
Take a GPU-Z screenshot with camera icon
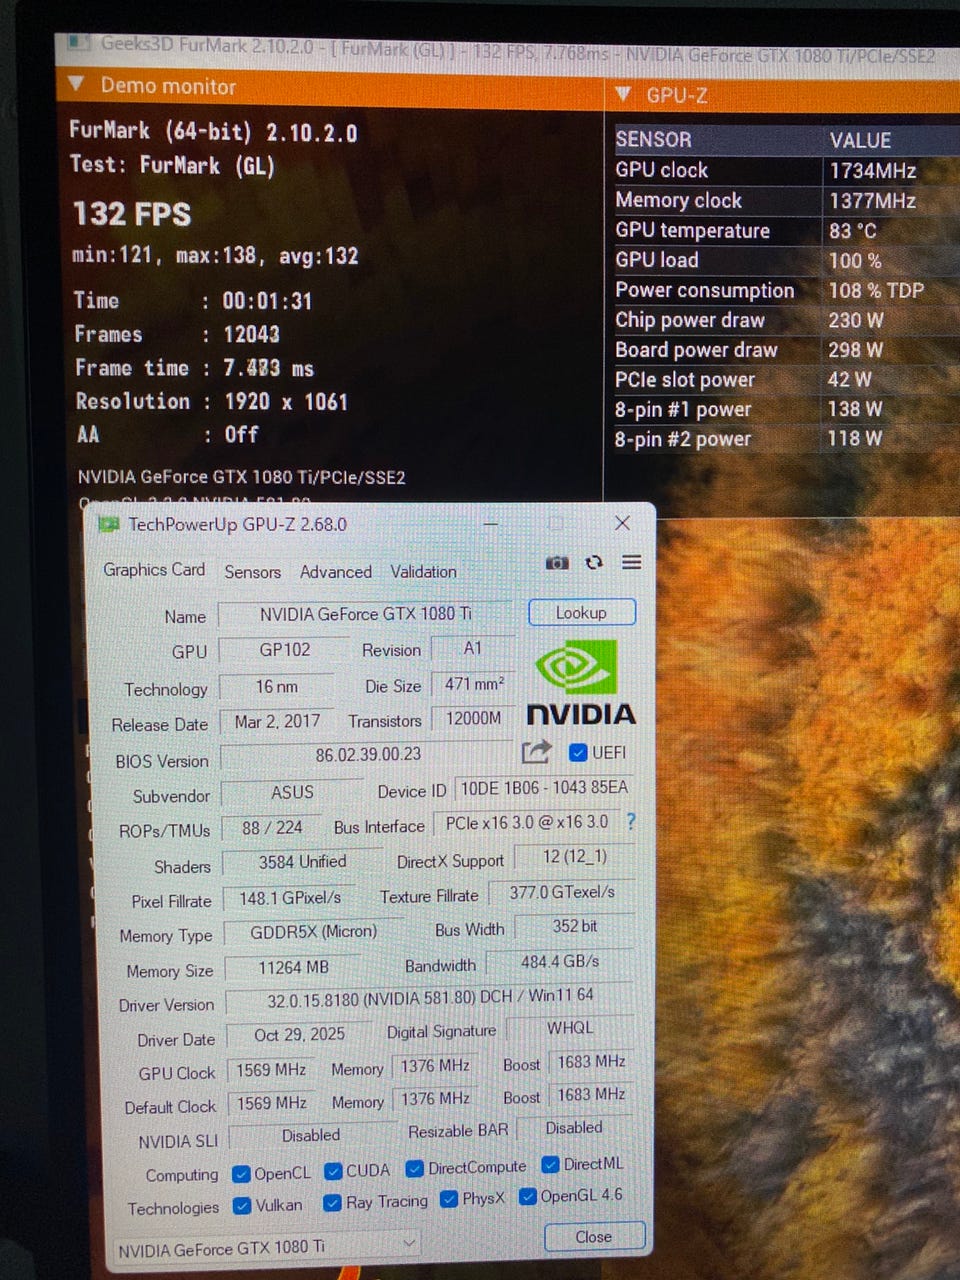click(557, 563)
